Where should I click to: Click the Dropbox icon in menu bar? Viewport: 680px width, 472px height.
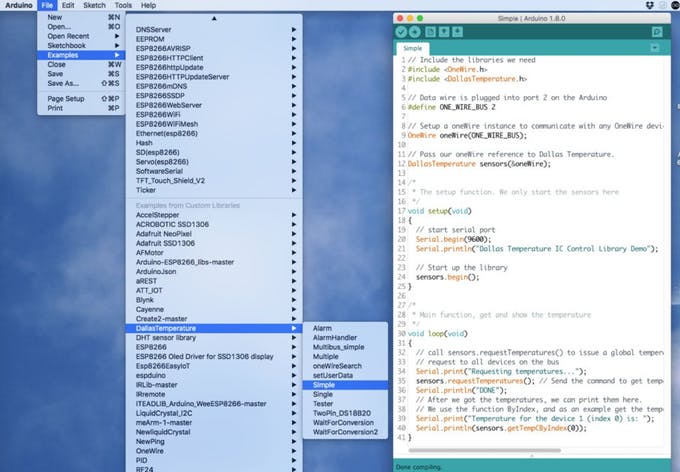(x=652, y=6)
